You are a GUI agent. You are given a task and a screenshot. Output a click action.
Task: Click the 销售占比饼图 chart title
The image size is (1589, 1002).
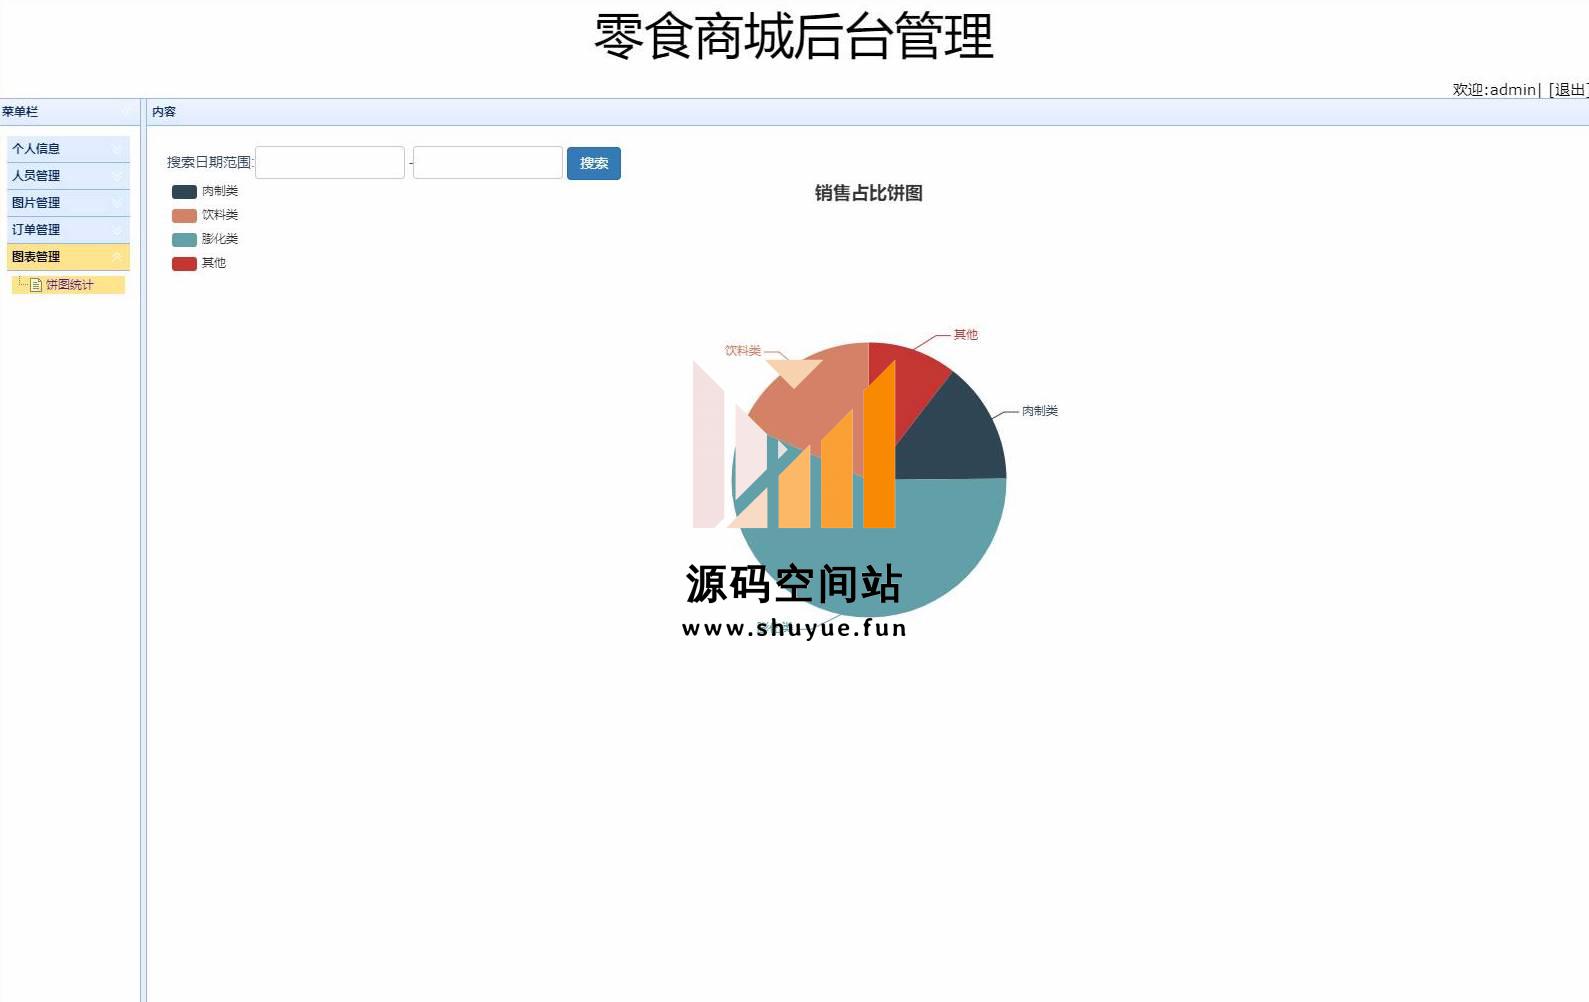coord(869,193)
